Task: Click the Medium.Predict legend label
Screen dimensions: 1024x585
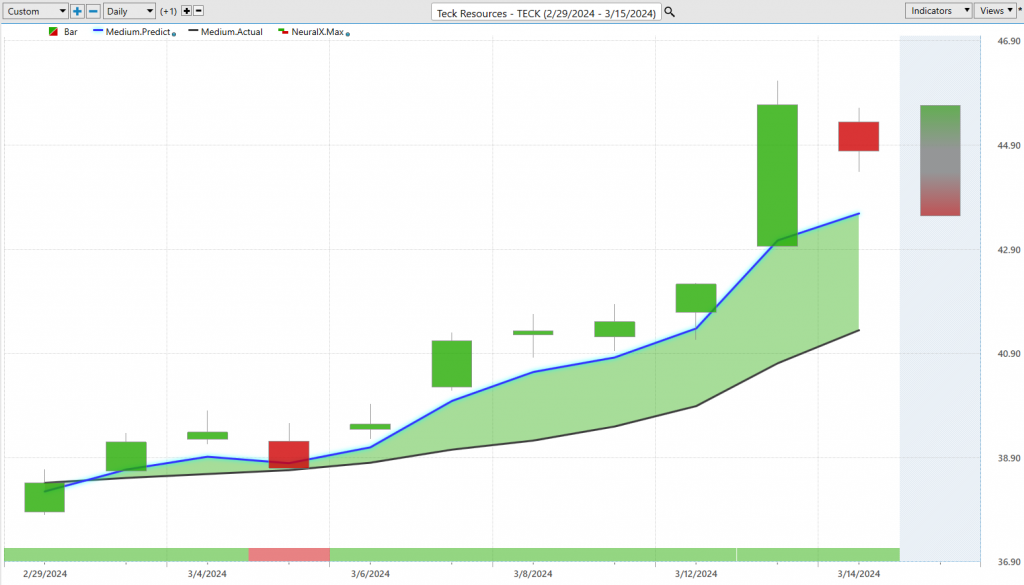Action: 138,31
